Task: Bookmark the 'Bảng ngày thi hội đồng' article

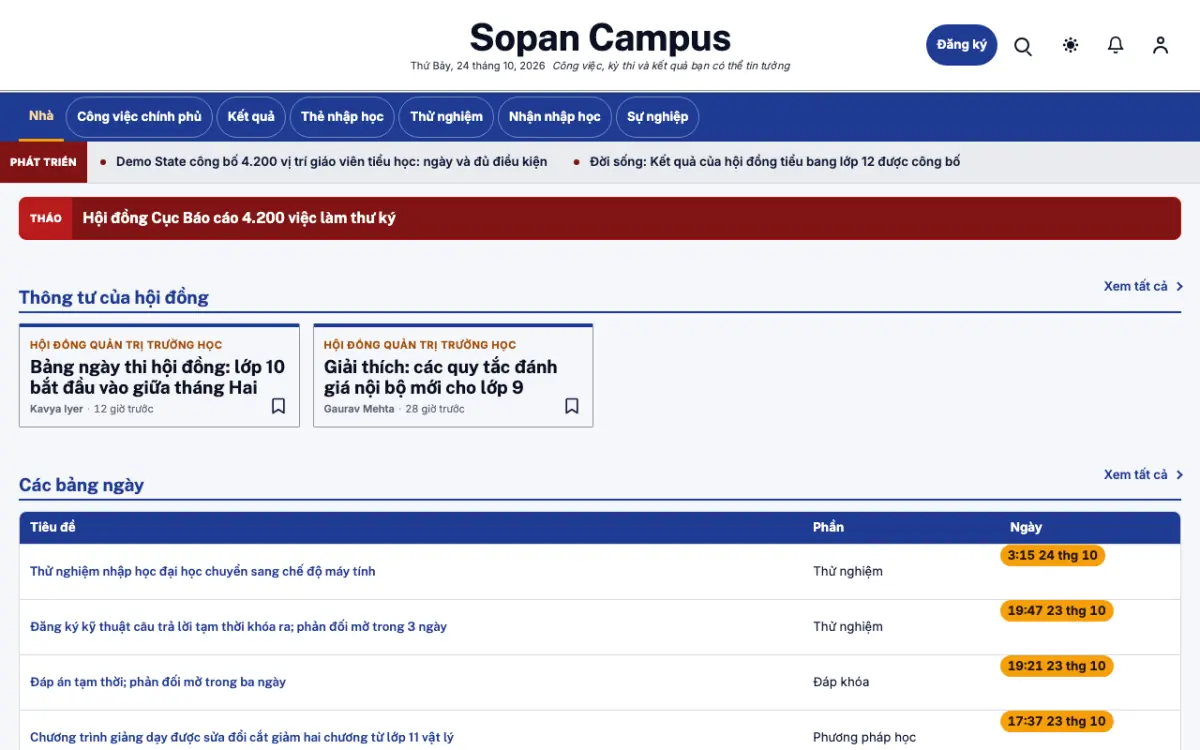Action: [279, 406]
